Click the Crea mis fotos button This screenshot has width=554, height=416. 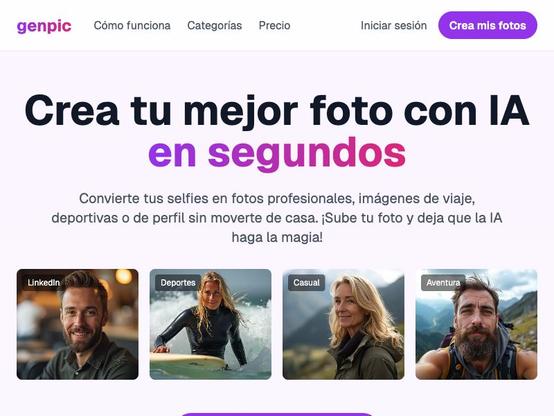(x=488, y=25)
